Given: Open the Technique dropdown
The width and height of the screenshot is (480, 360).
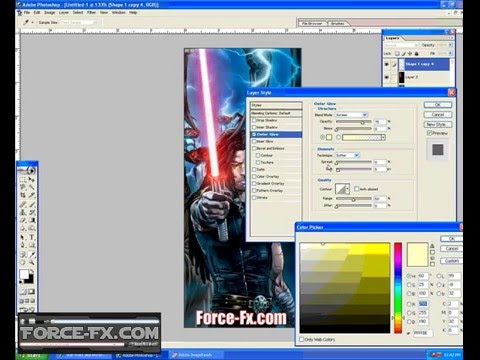Looking at the screenshot, I should (347, 155).
